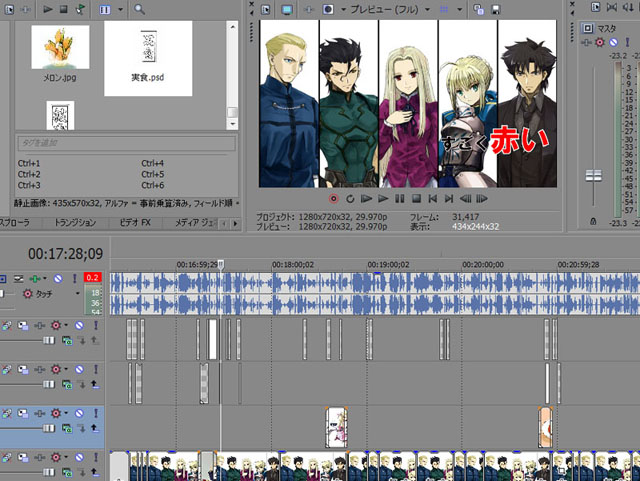The image size is (640, 481).
Task: Toggle loop playback under preview
Action: (350, 199)
